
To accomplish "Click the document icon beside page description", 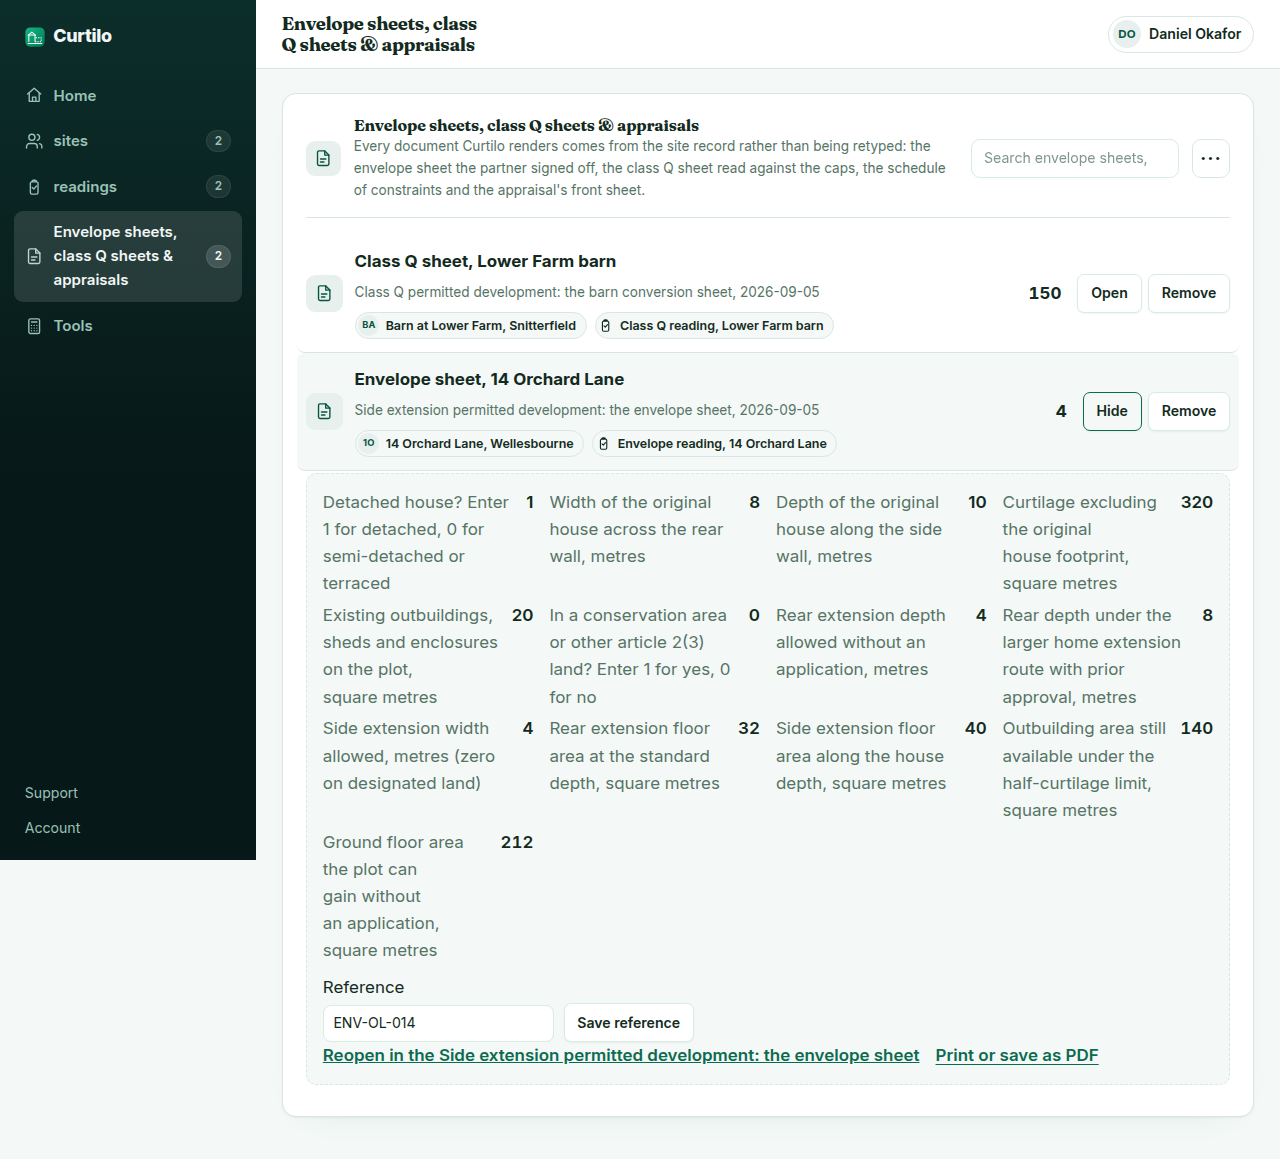I will coord(323,158).
